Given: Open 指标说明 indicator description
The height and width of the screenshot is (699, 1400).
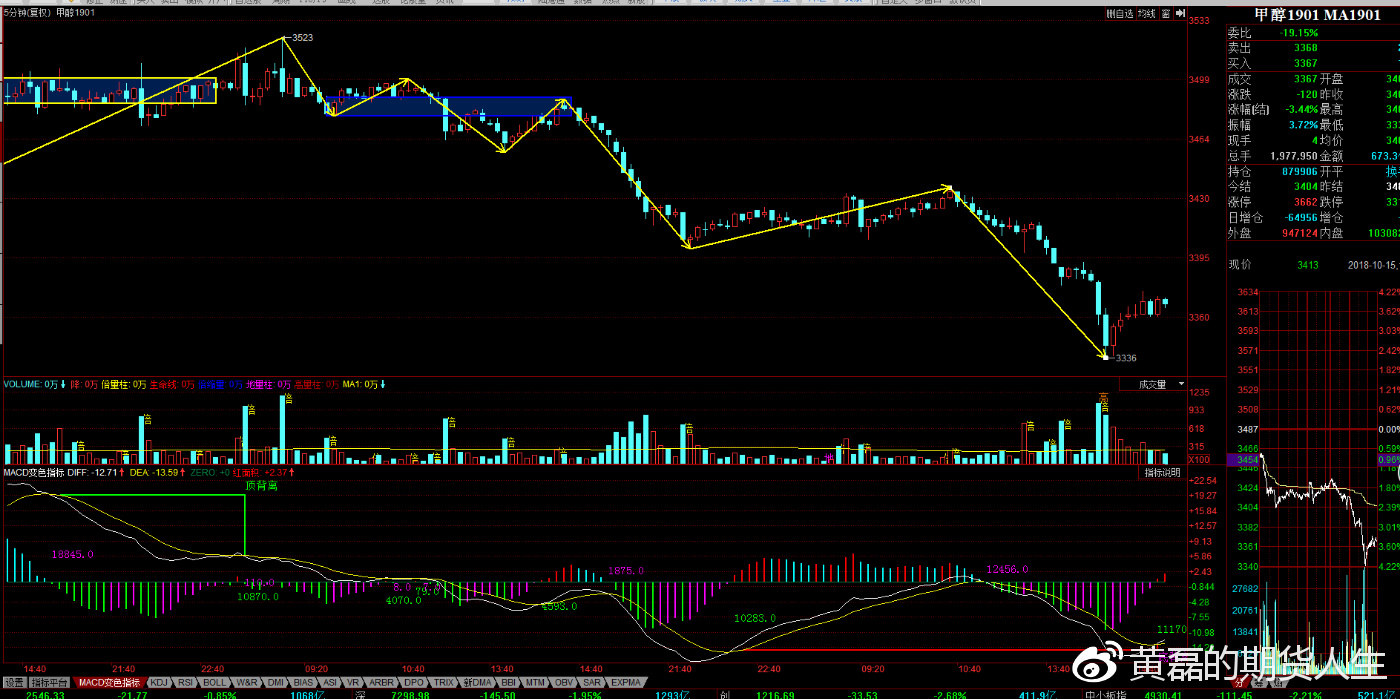Looking at the screenshot, I should pos(1162,472).
